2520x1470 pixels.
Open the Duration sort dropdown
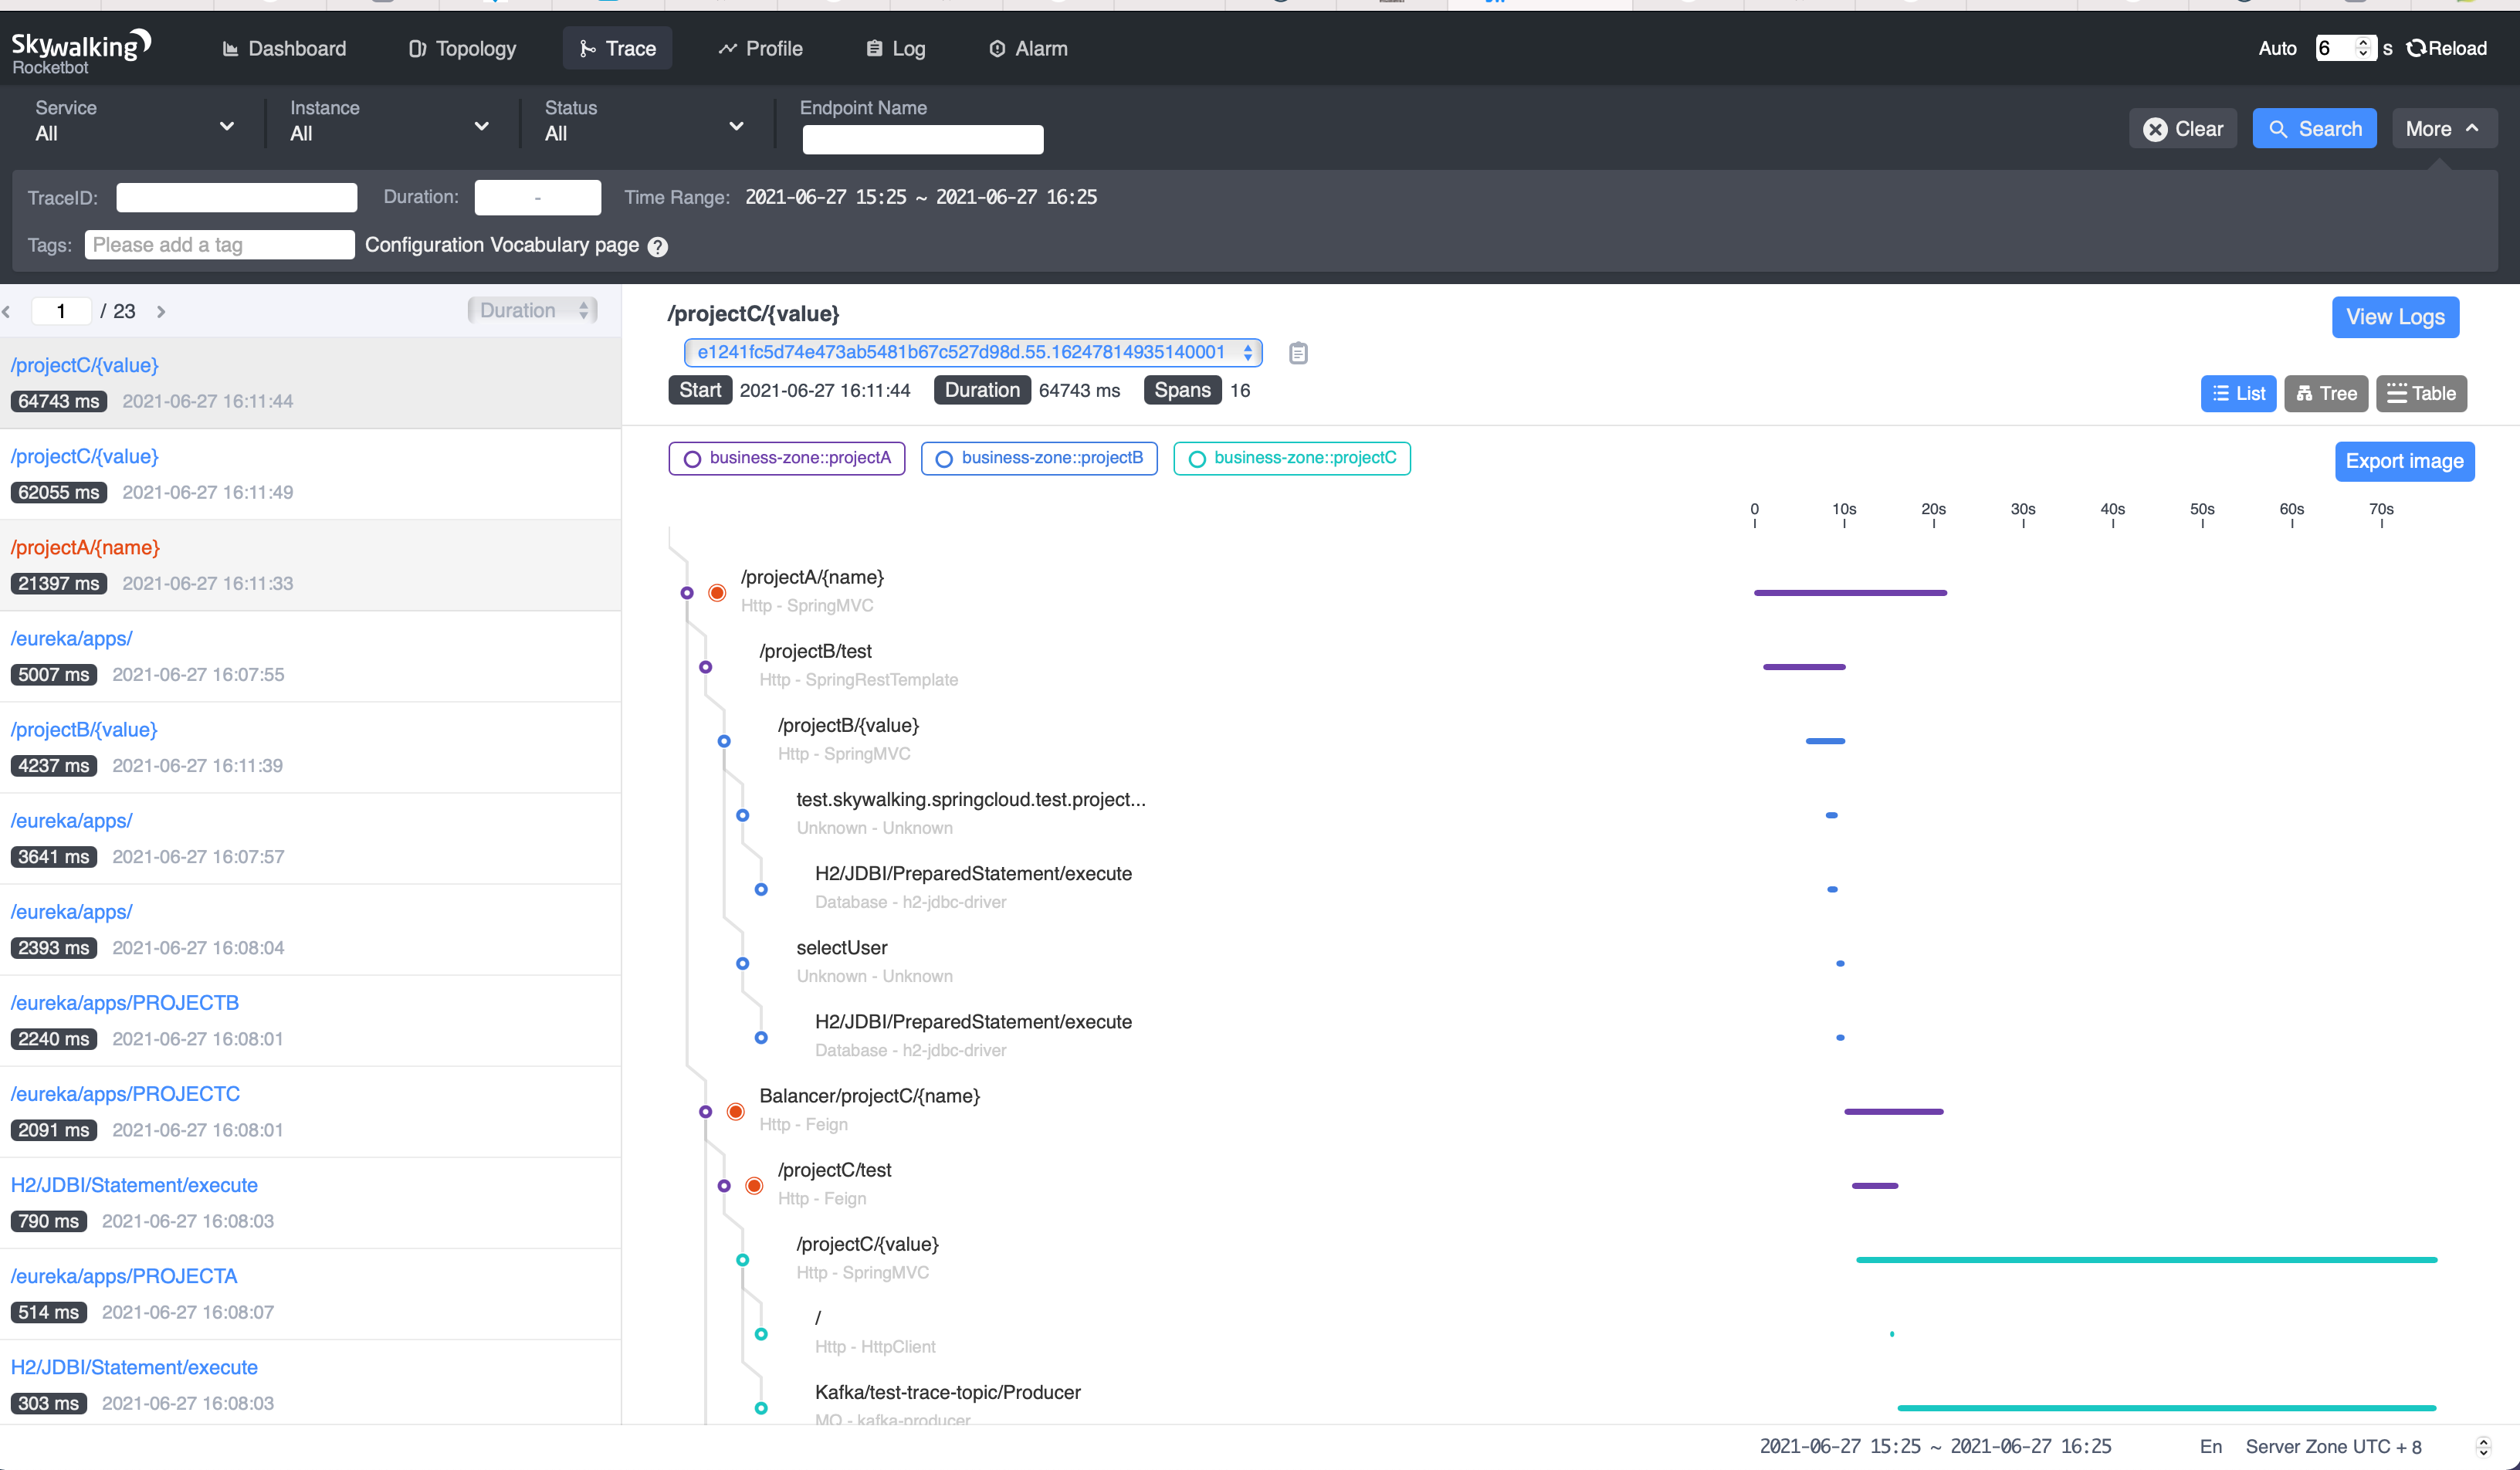(x=533, y=311)
